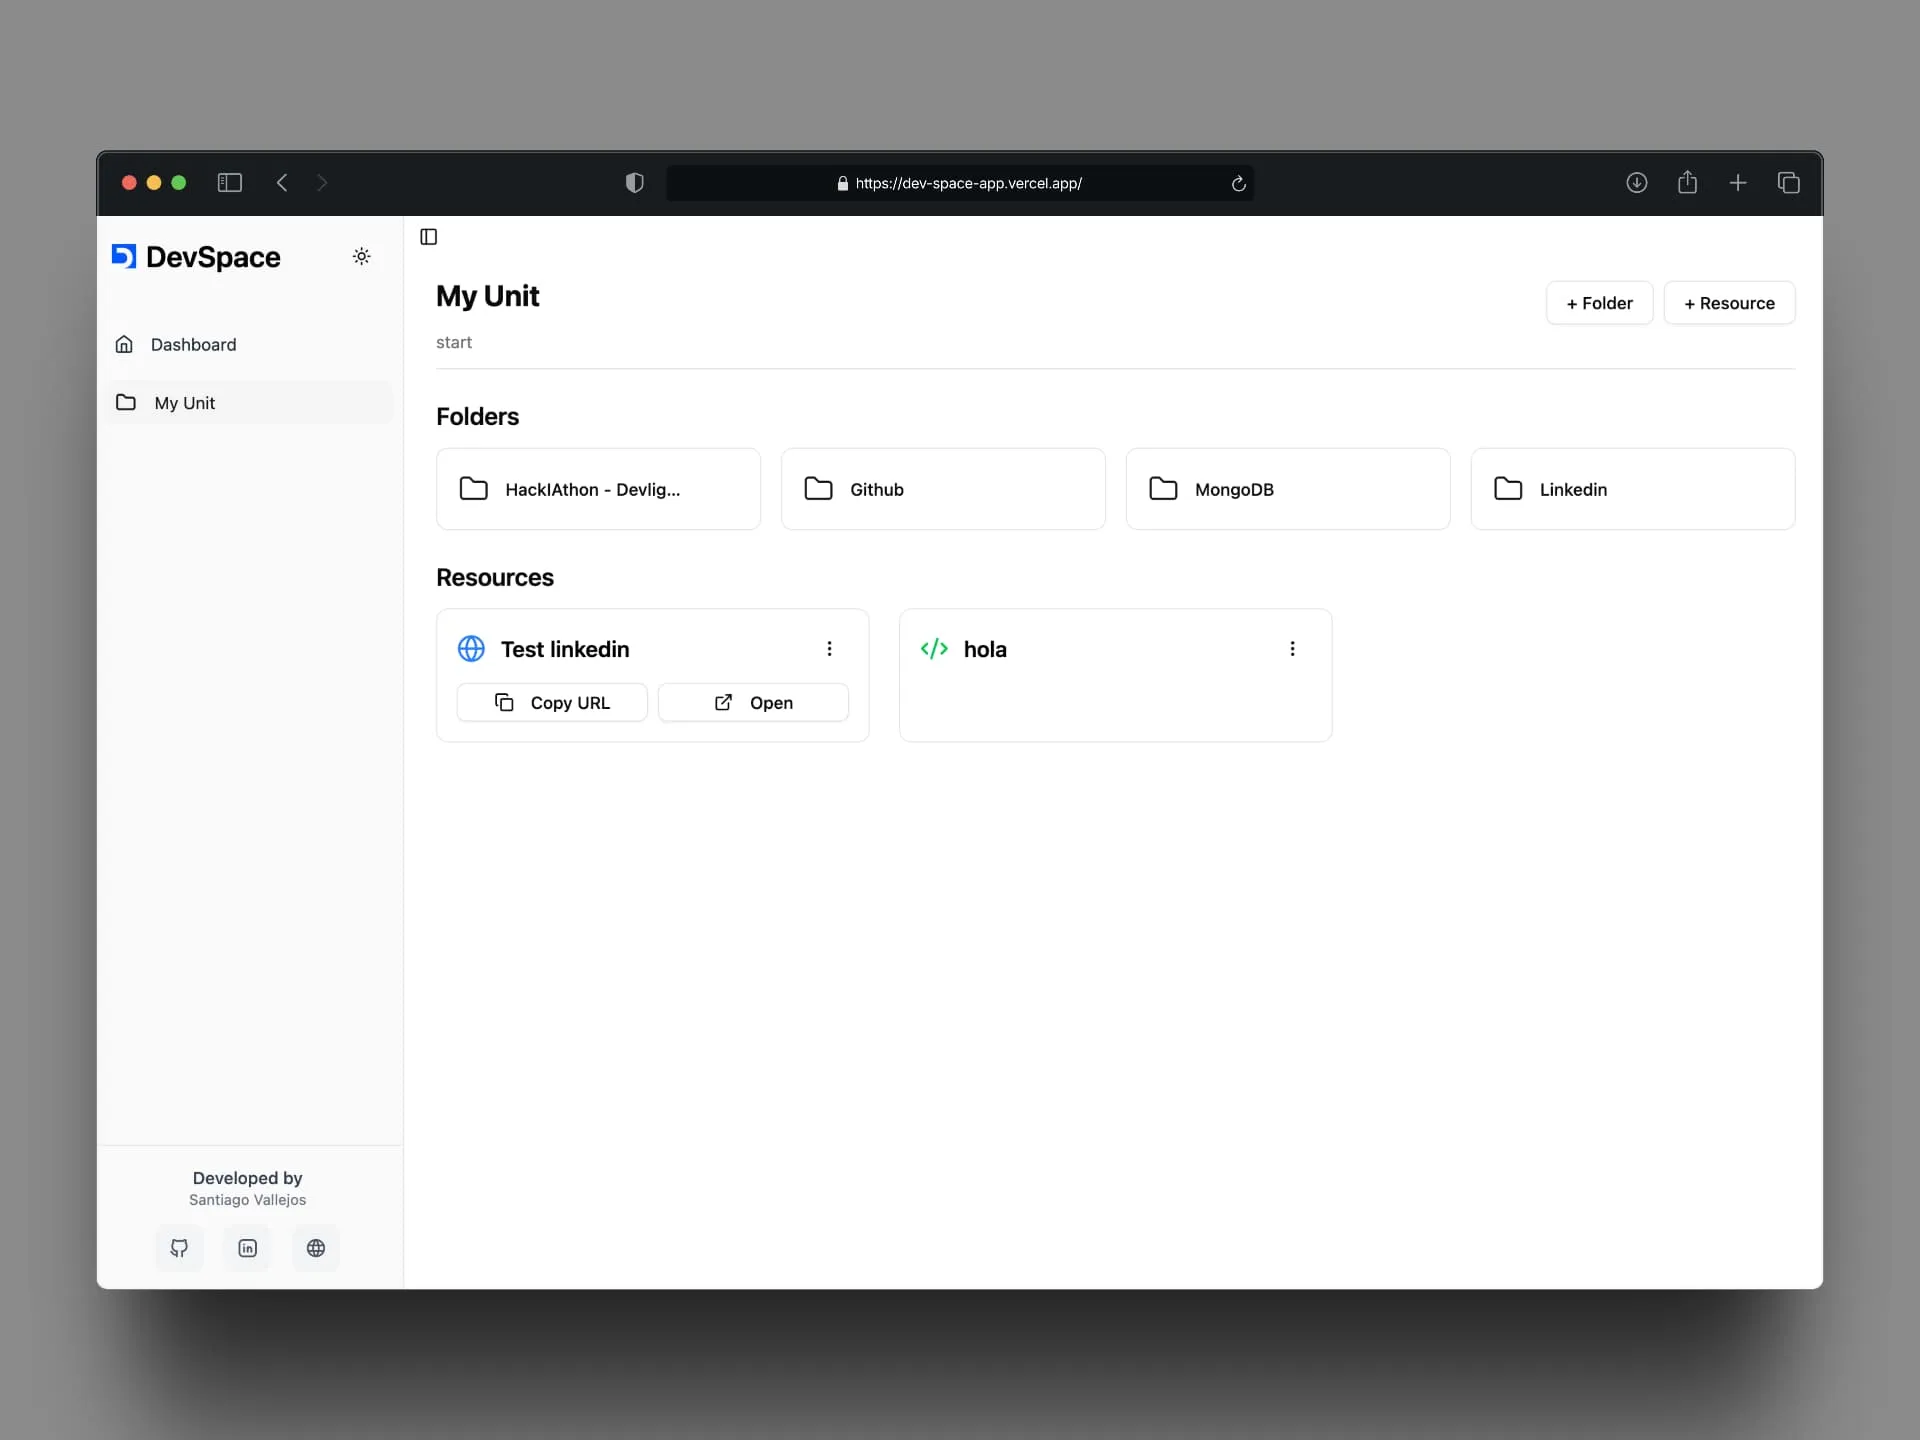The width and height of the screenshot is (1920, 1440).
Task: Open the HackIAthon - Devlig... folder
Action: 598,489
